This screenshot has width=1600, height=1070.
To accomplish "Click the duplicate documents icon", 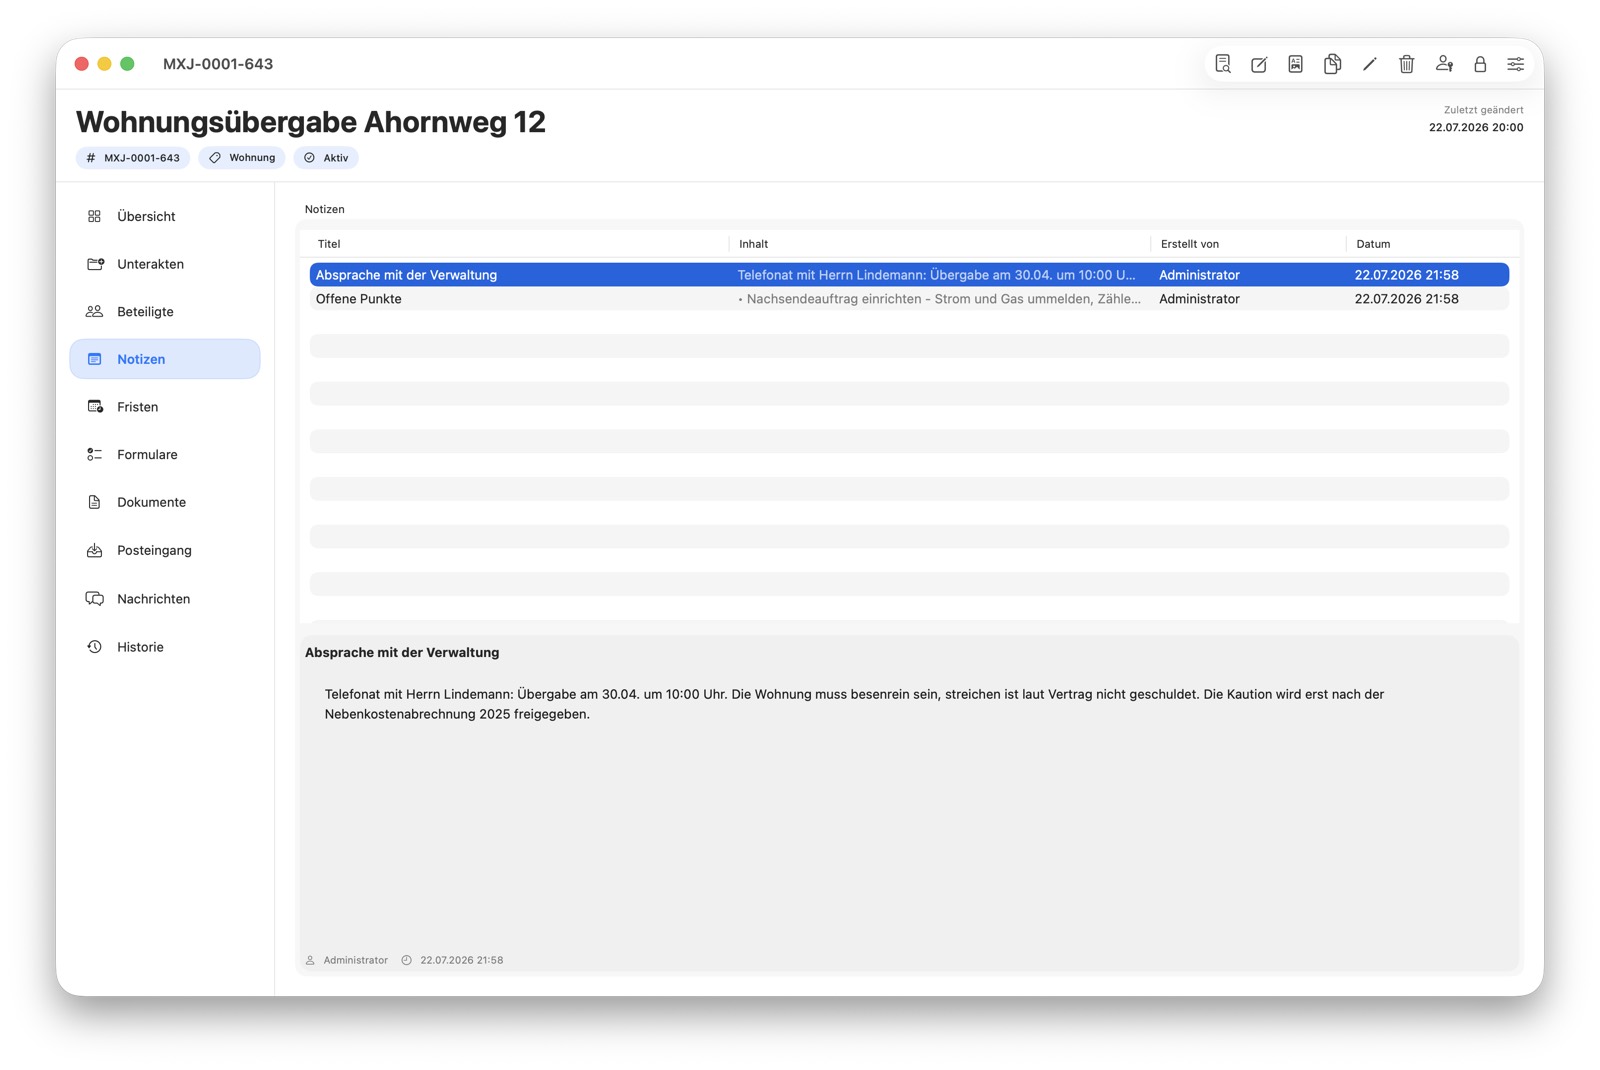I will coord(1332,64).
